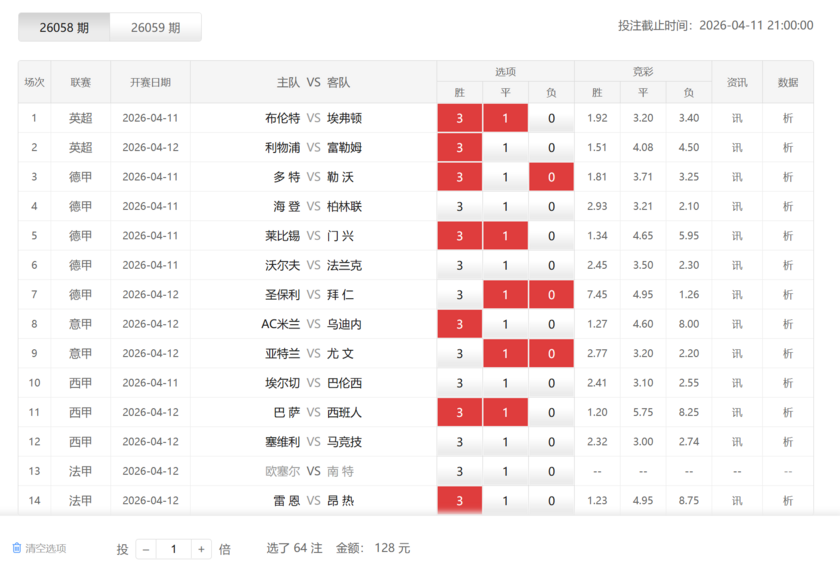Image resolution: width=840 pixels, height=565 pixels.
Task: Click loss odds 8.75 for 雷恩 match
Action: (688, 501)
